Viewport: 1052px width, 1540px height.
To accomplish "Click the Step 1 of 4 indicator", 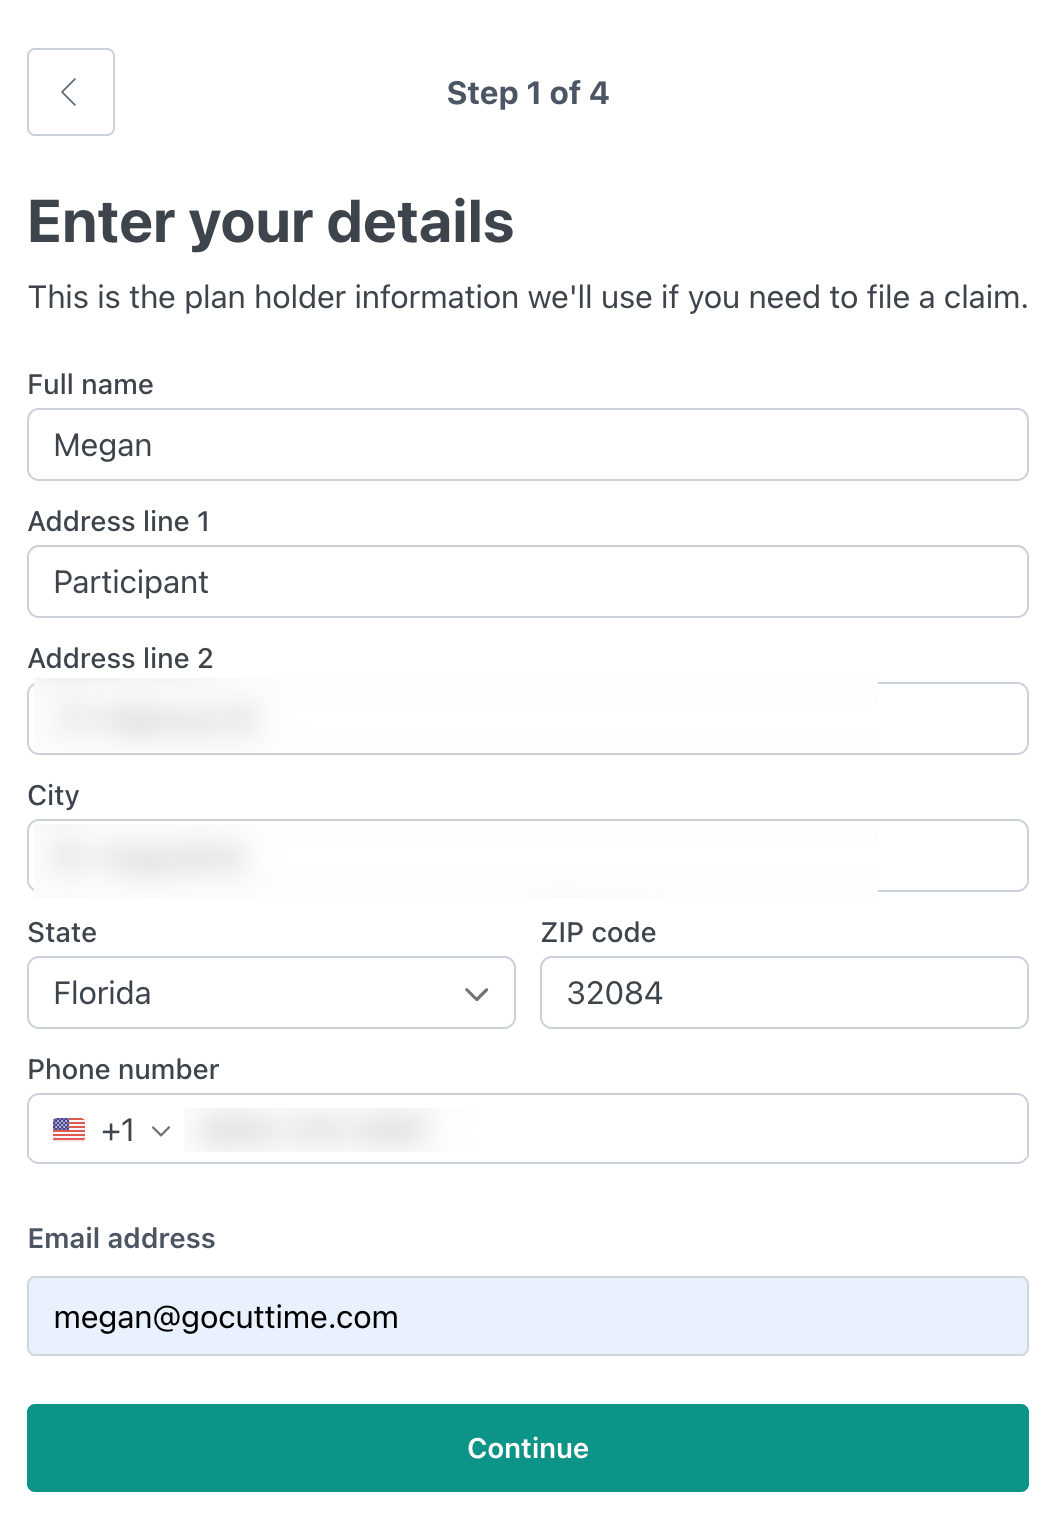I will pyautogui.click(x=528, y=93).
